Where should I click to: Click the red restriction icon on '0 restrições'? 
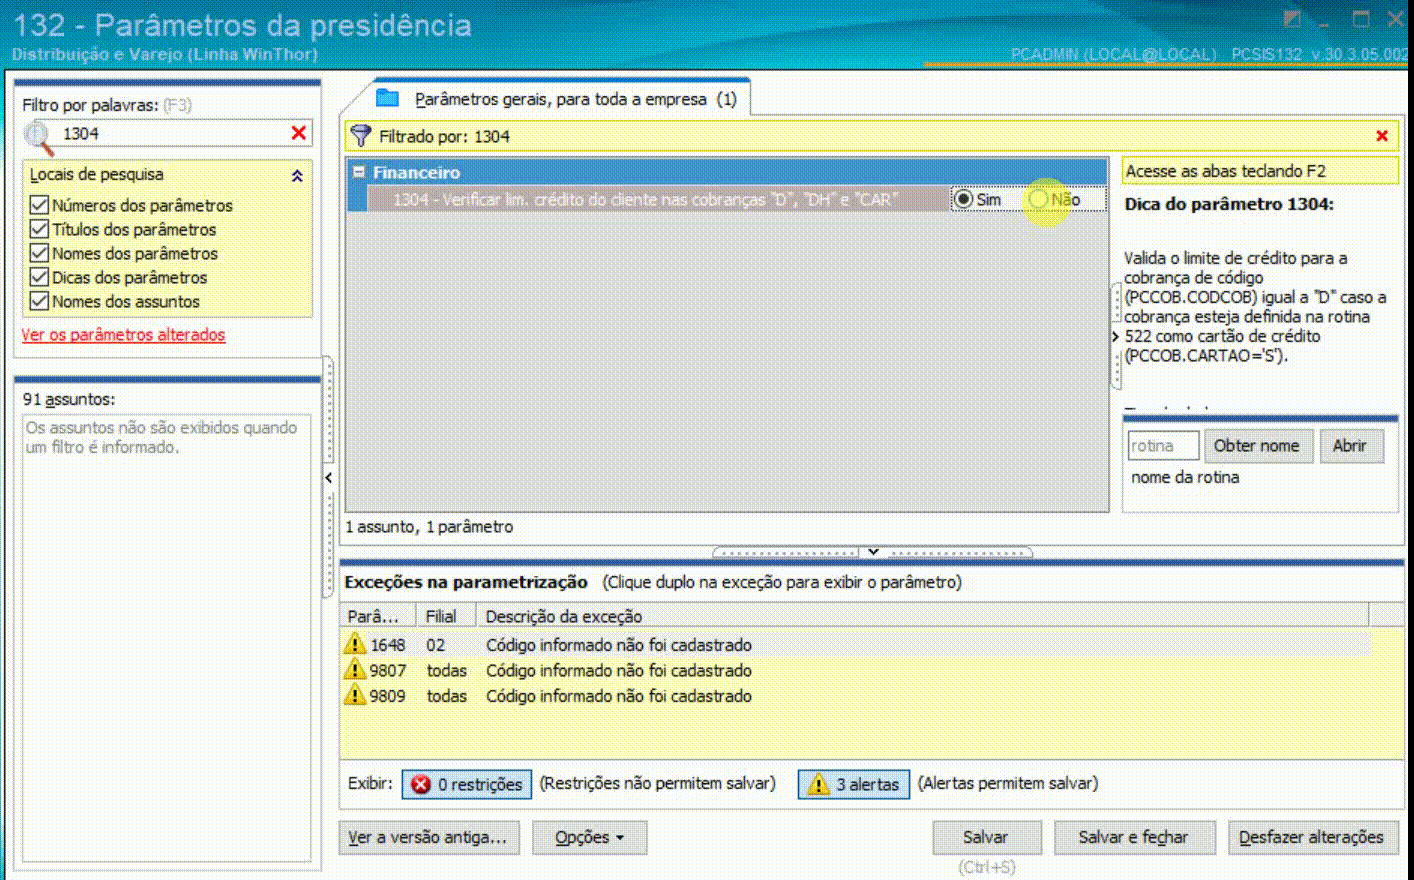[x=421, y=784]
